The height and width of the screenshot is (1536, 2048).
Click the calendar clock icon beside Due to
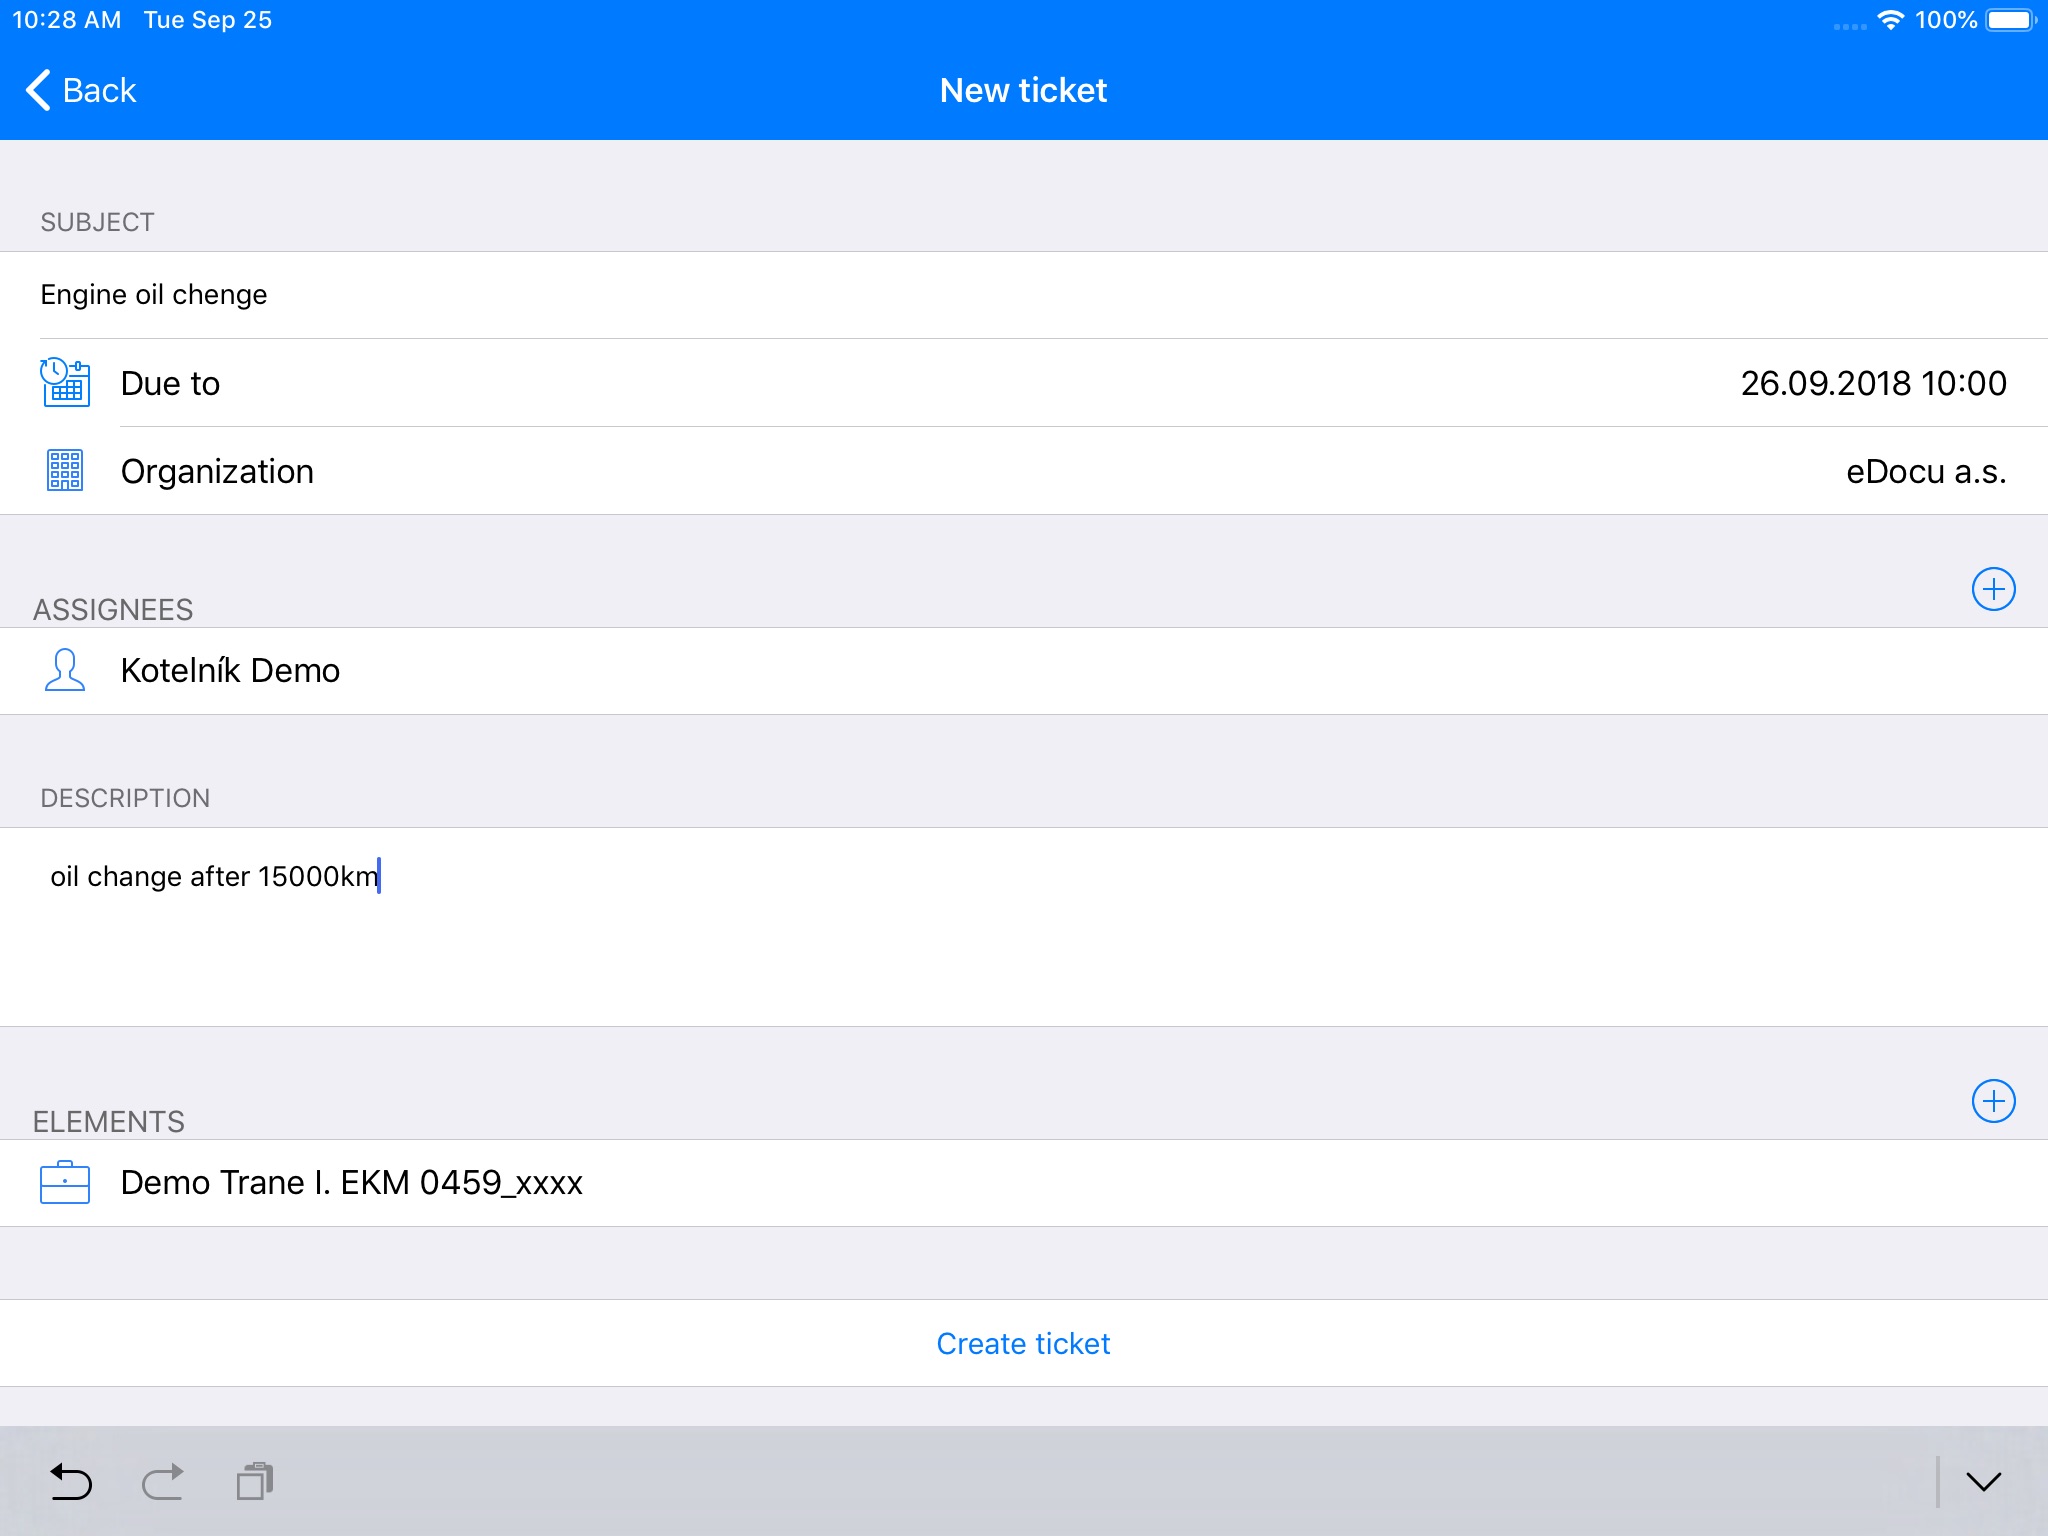pyautogui.click(x=65, y=383)
